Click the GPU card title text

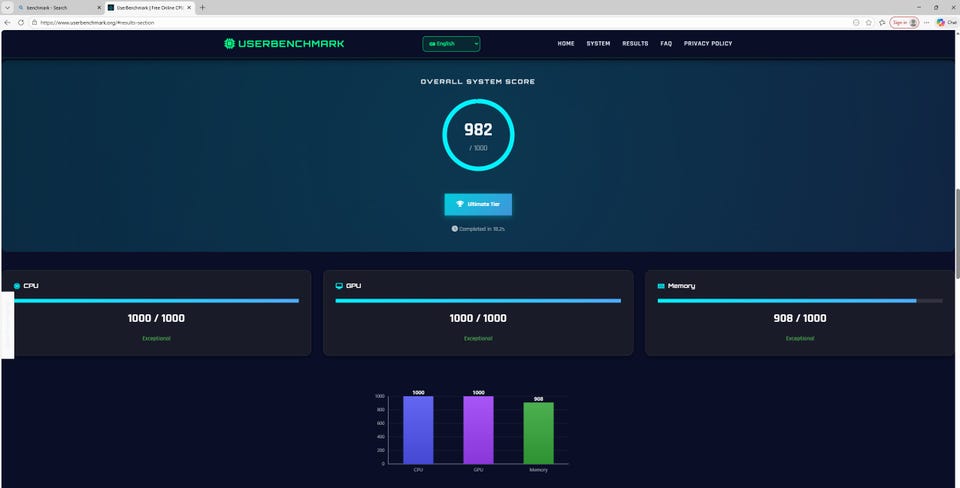(353, 286)
